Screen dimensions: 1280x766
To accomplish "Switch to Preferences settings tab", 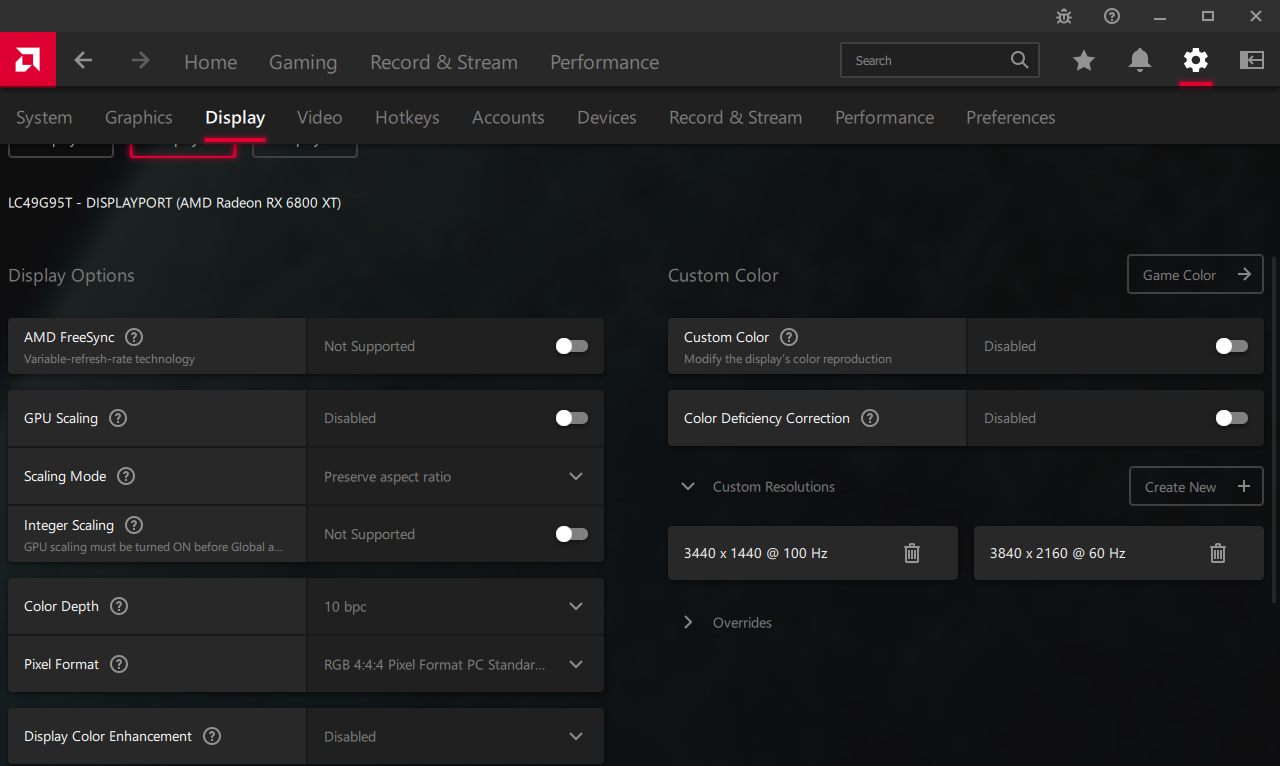I will pyautogui.click(x=1011, y=117).
